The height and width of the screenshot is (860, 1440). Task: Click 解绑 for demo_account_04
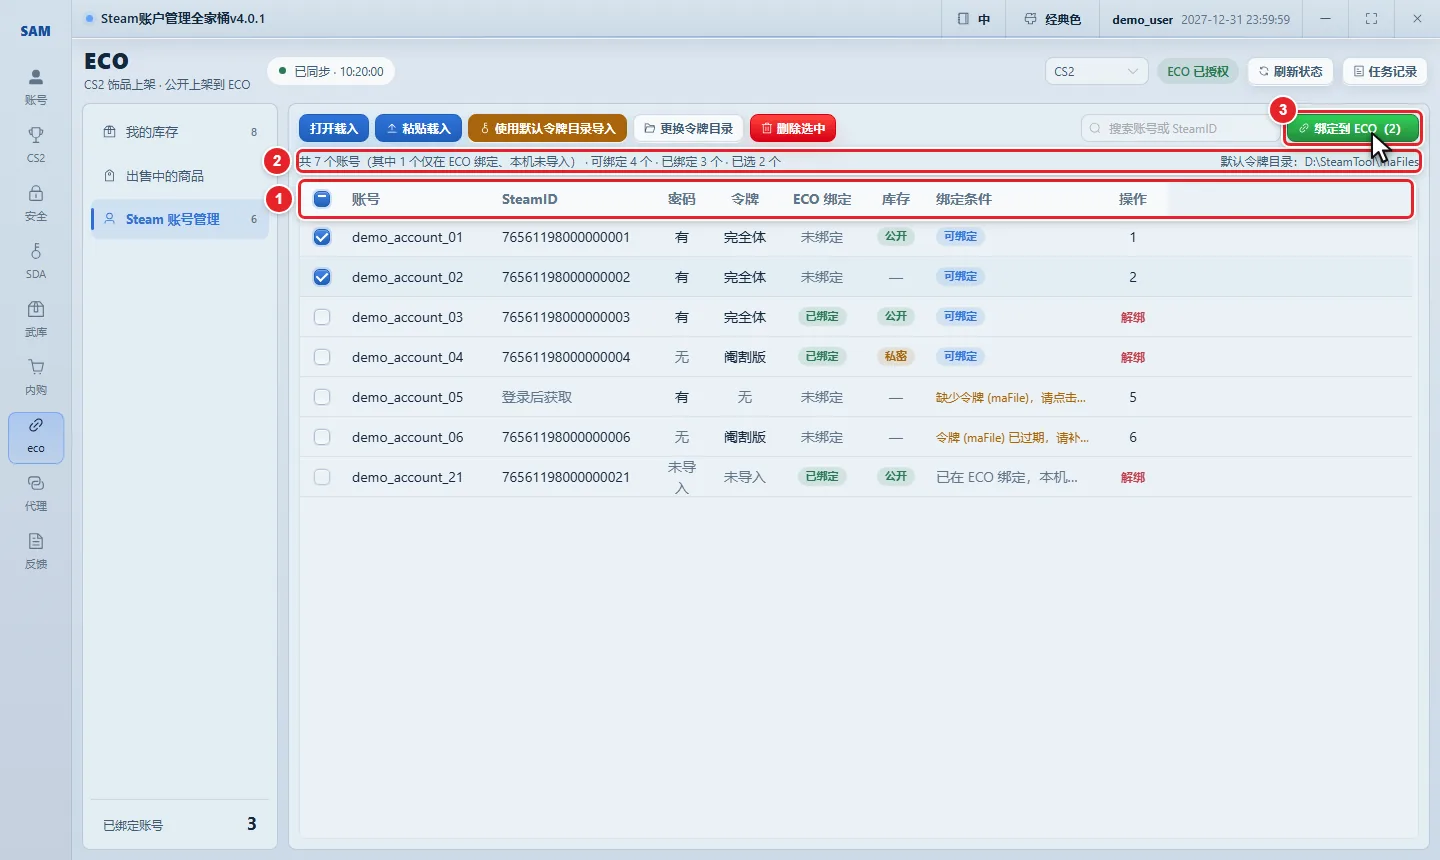[1133, 357]
